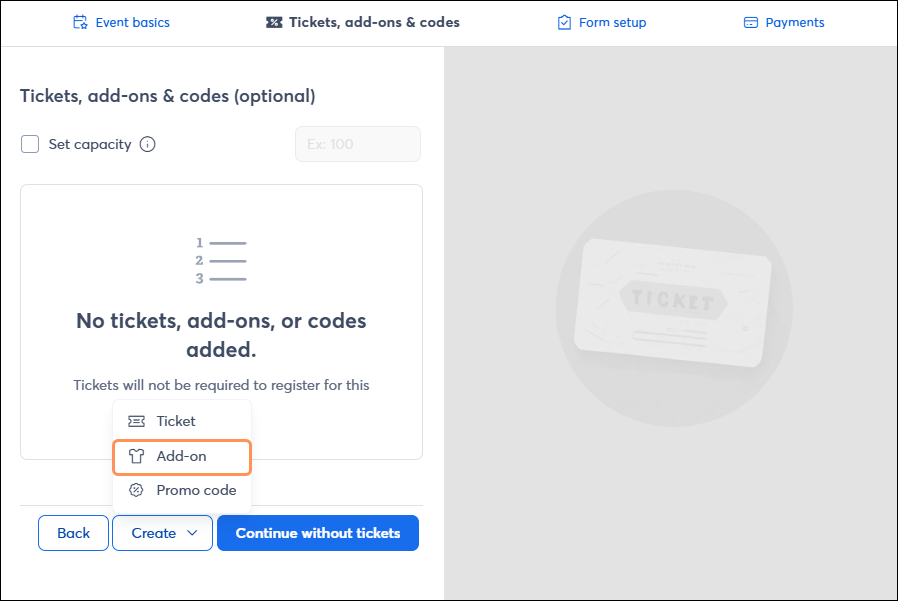Click the ticket icon beside Ticket menu entry
Screen dimensions: 898x601
click(136, 421)
